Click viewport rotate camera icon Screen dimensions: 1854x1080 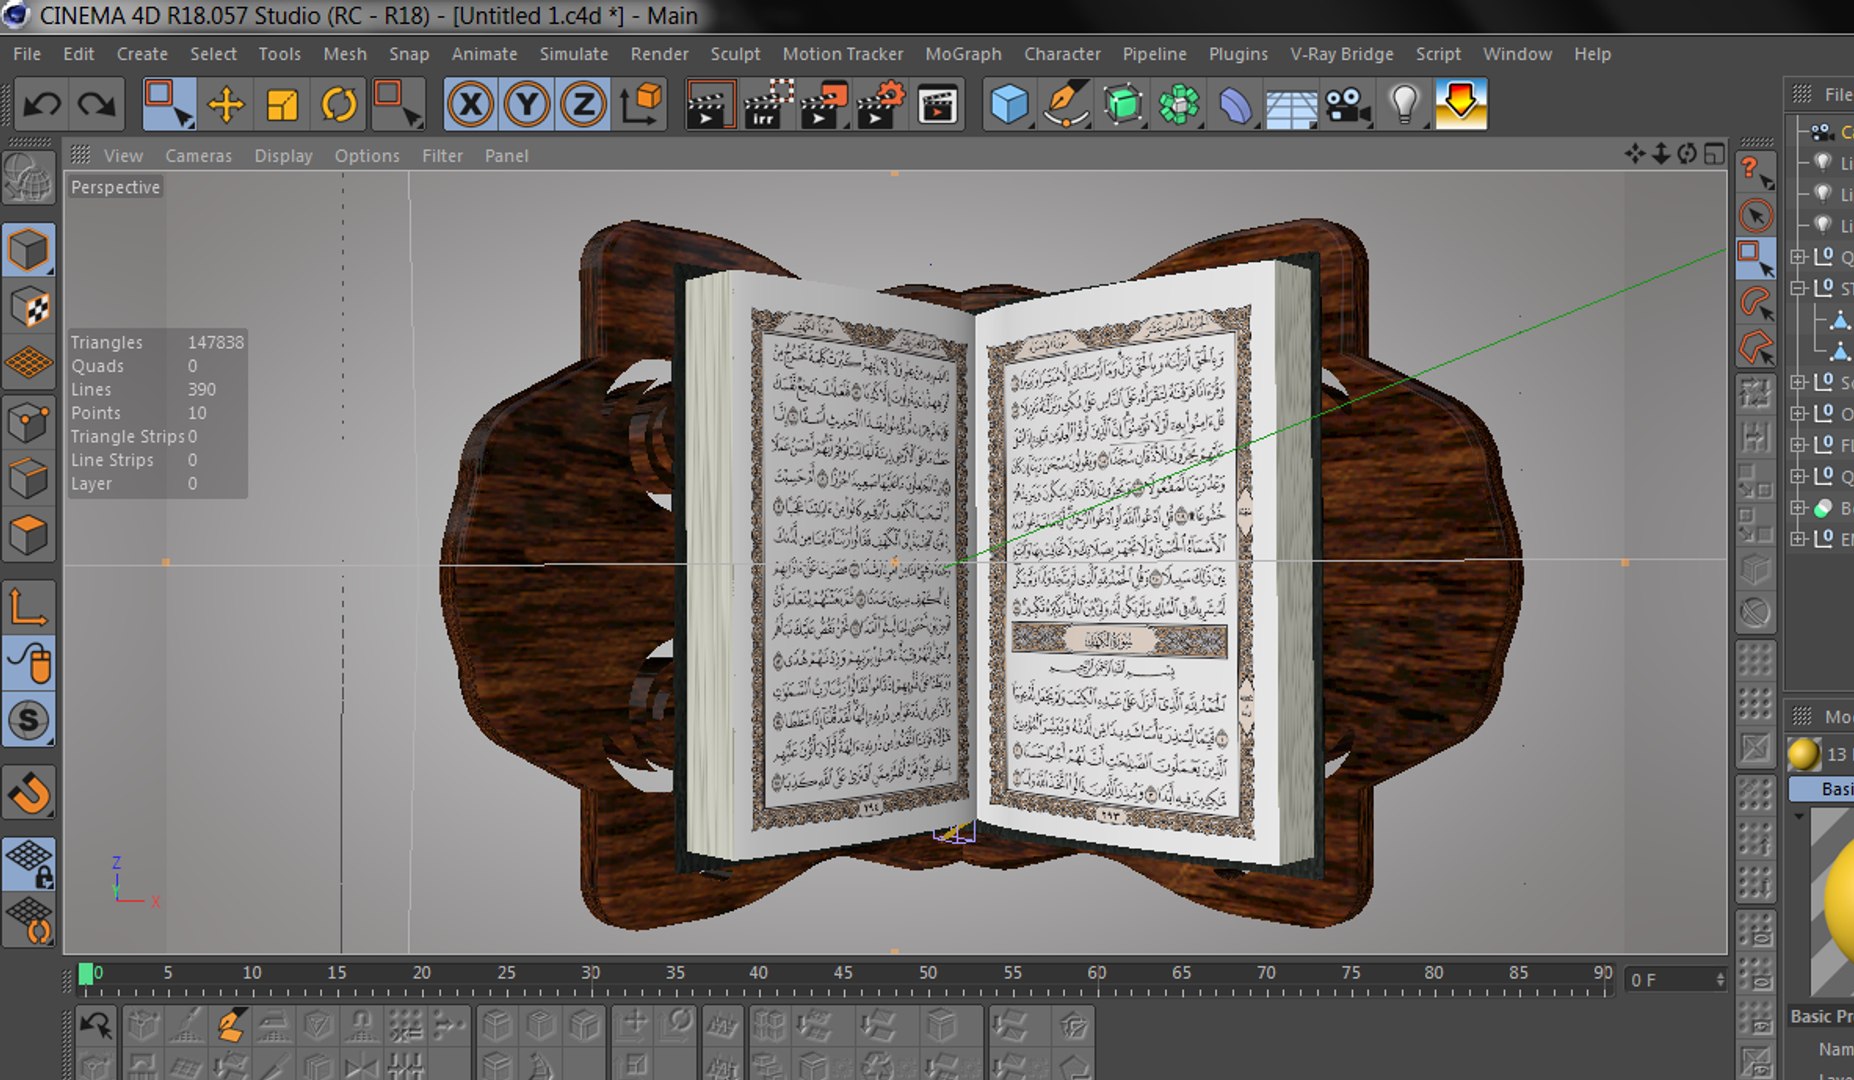coord(1687,154)
